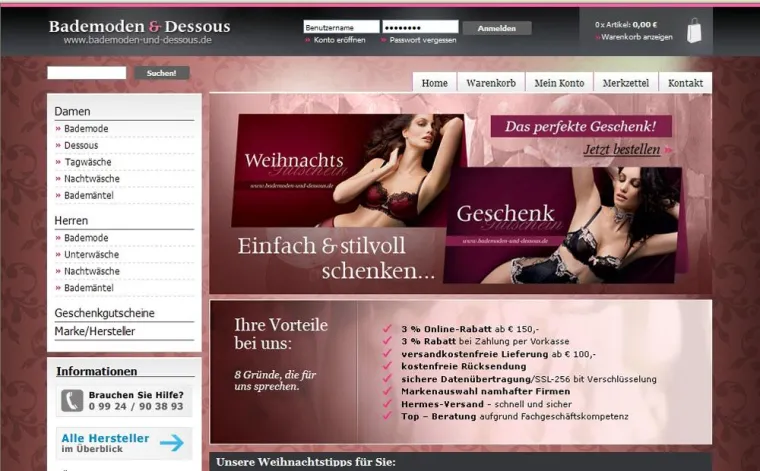The image size is (760, 471).
Task: Click the Hermes-Versand benefit line
Action: (x=486, y=404)
